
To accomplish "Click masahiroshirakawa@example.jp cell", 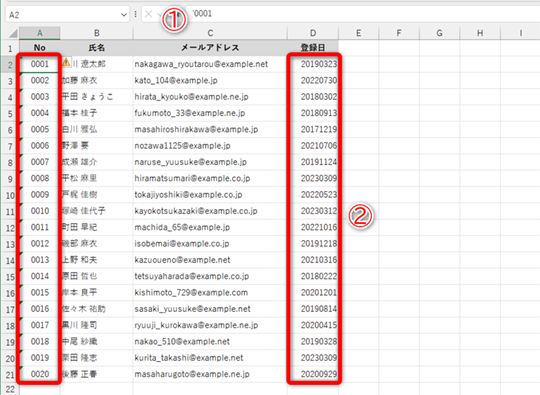I will [210, 129].
